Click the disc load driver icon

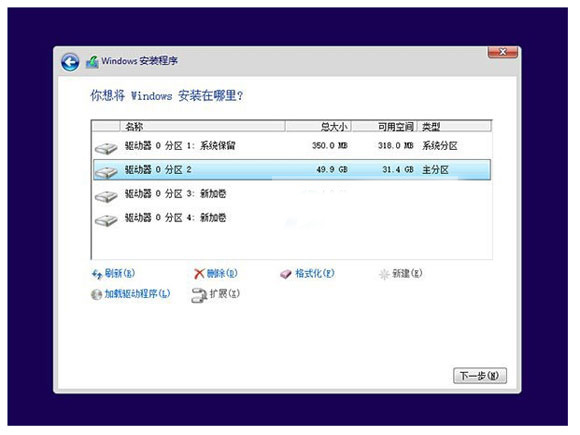click(x=97, y=294)
